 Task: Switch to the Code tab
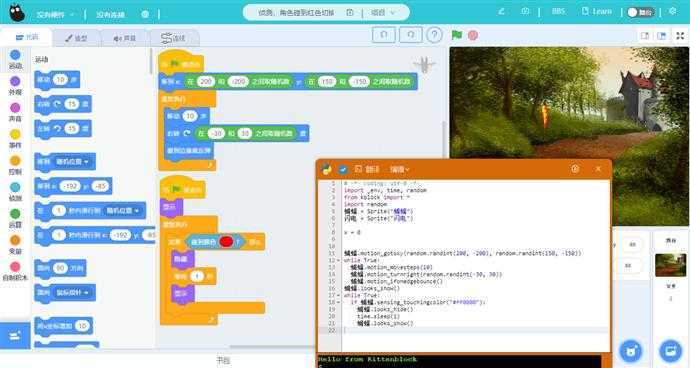[x=27, y=37]
